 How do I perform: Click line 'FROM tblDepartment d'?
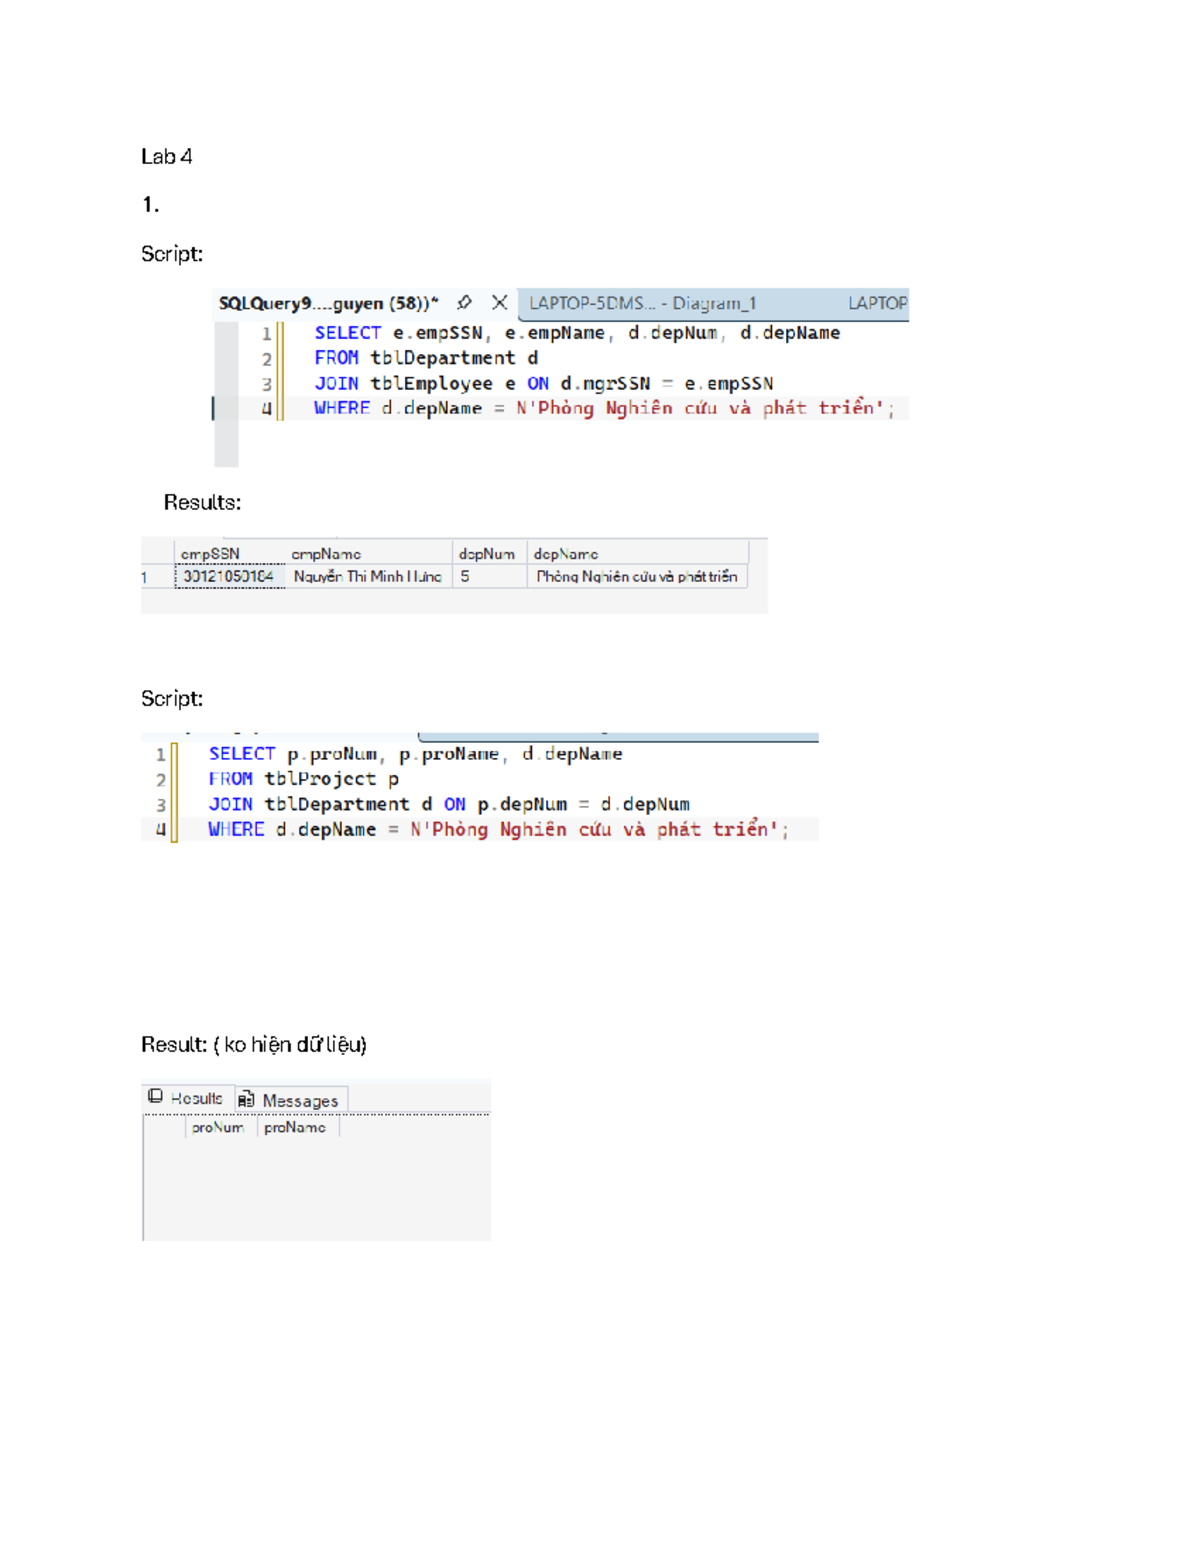(426, 358)
